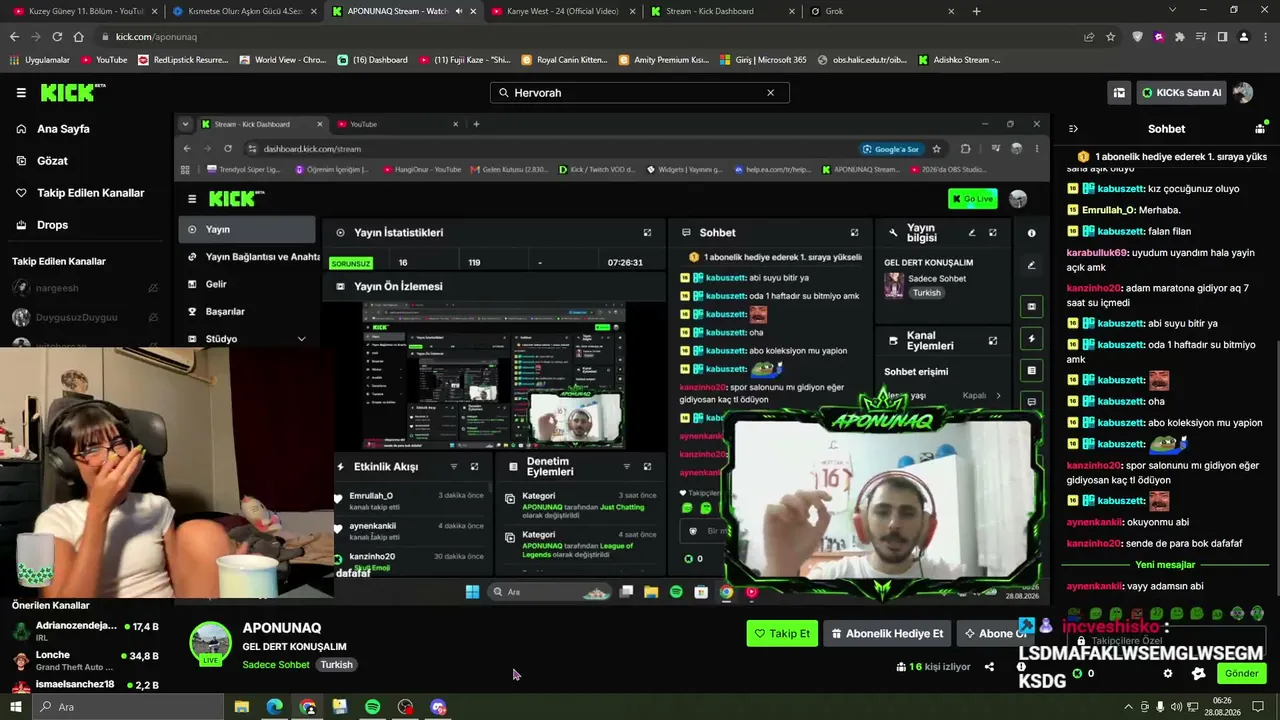Click the Yeni mesajlar divider in chat
The width and height of the screenshot is (1280, 720).
1165,565
